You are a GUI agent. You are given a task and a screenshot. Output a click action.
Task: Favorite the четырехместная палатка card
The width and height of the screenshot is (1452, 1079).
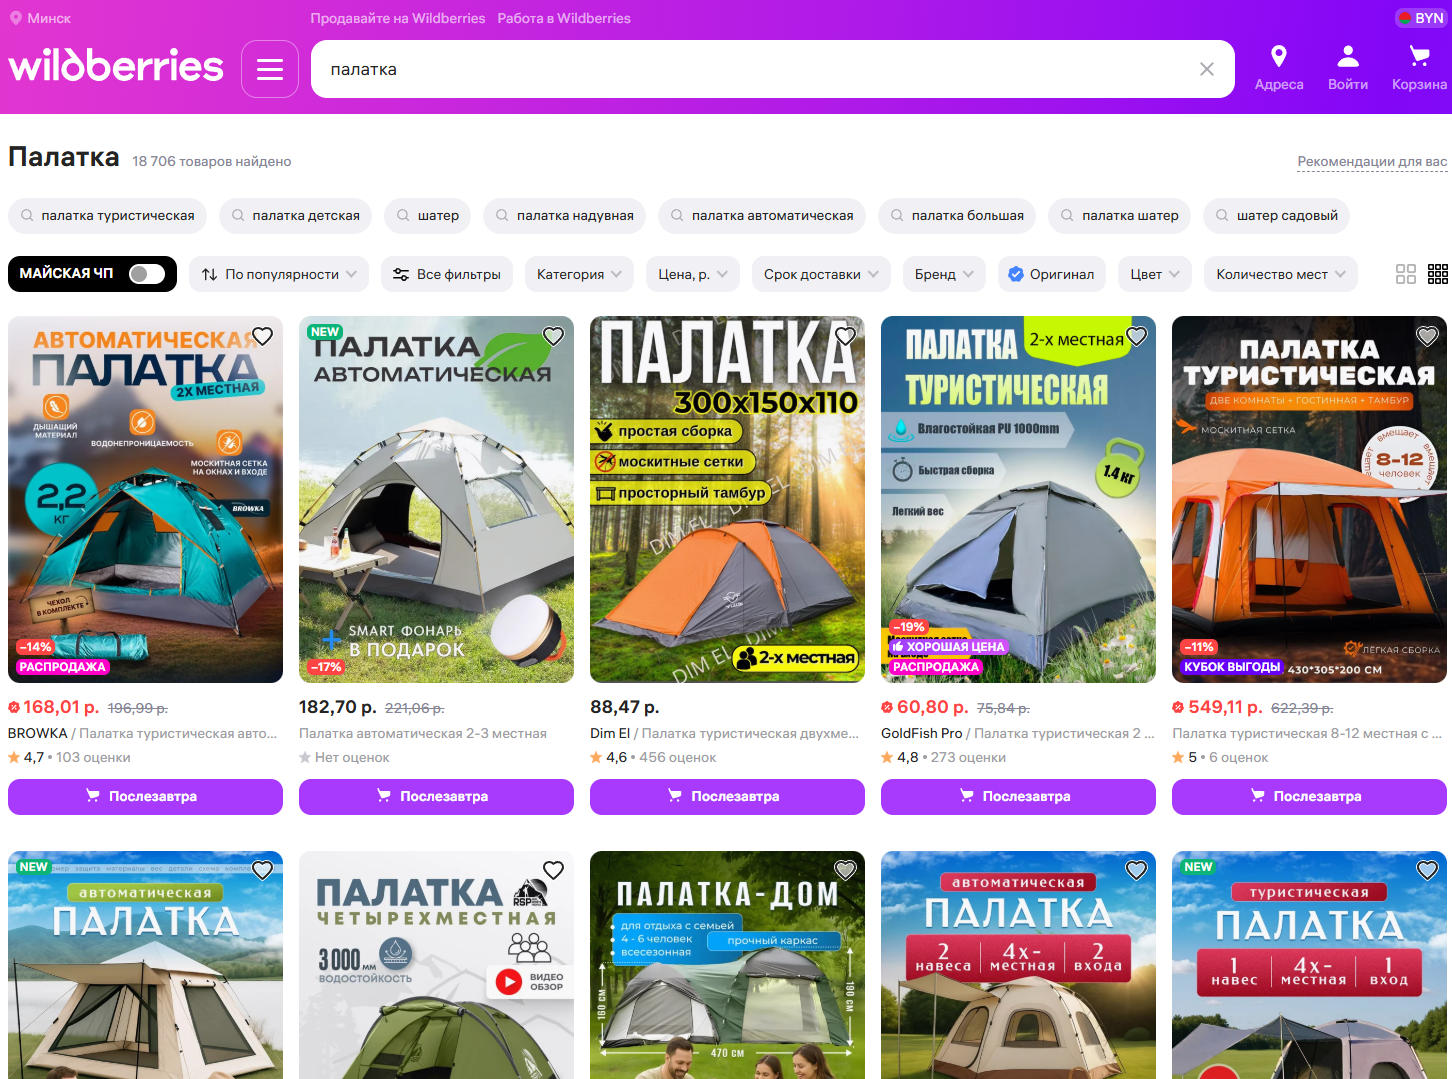point(553,870)
